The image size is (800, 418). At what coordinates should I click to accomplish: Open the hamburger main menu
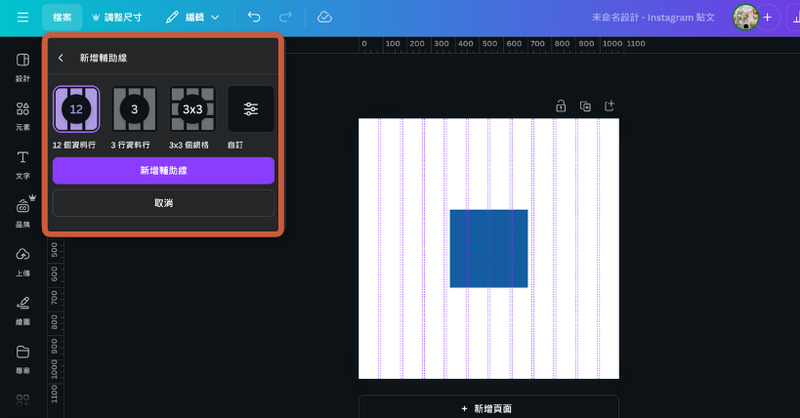22,17
